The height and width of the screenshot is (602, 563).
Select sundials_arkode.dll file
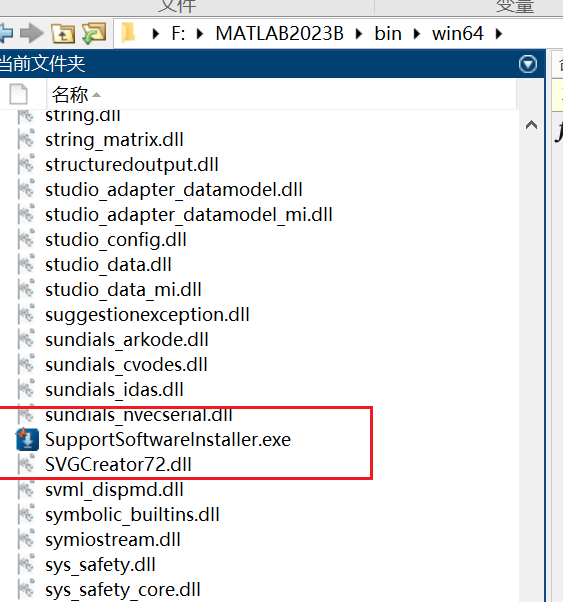coord(126,340)
